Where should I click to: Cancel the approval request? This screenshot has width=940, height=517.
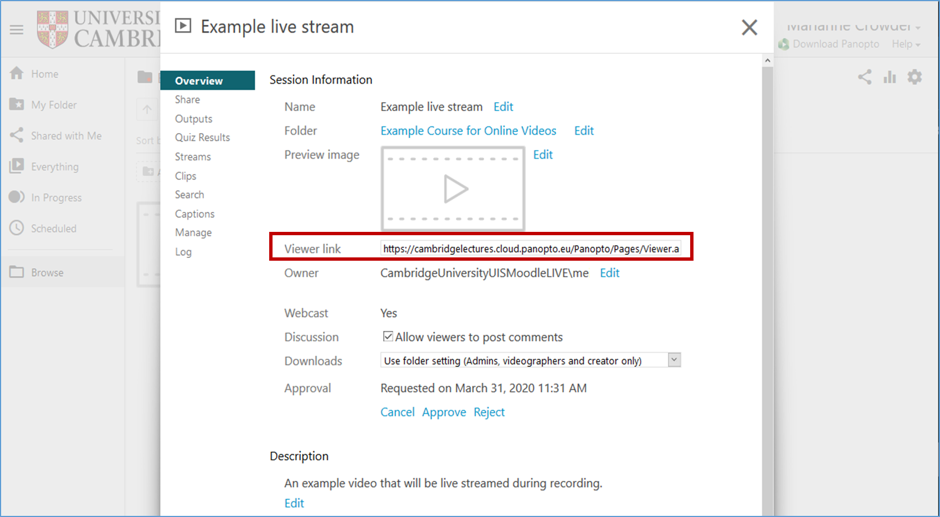pos(397,412)
